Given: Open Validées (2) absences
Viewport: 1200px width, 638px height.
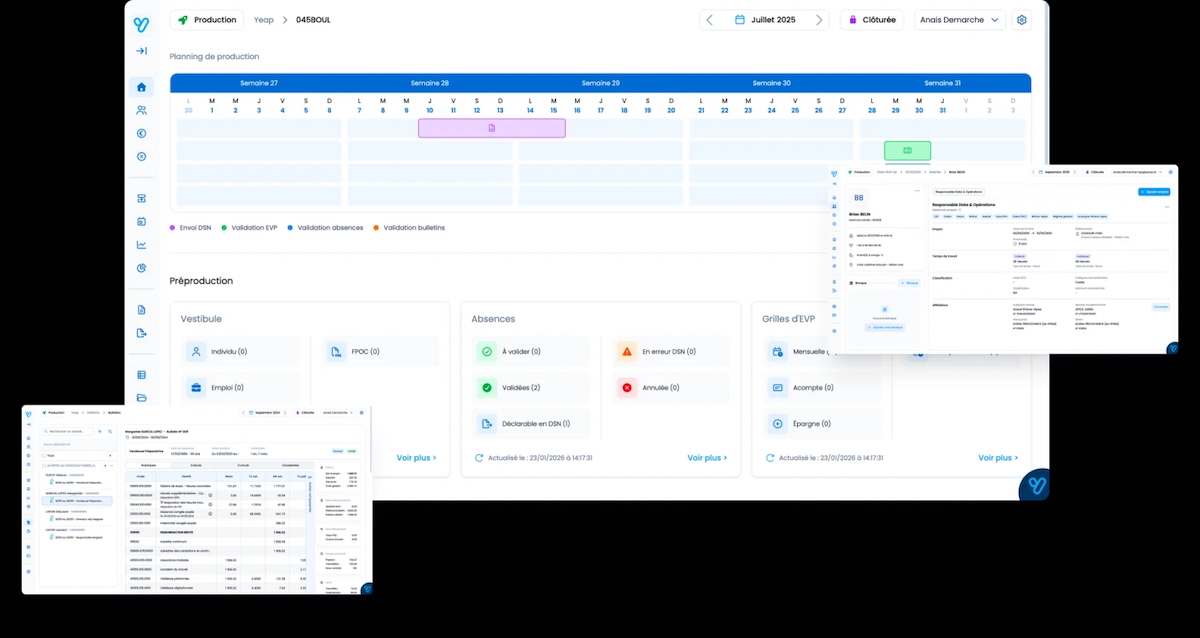Looking at the screenshot, I should (x=531, y=387).
